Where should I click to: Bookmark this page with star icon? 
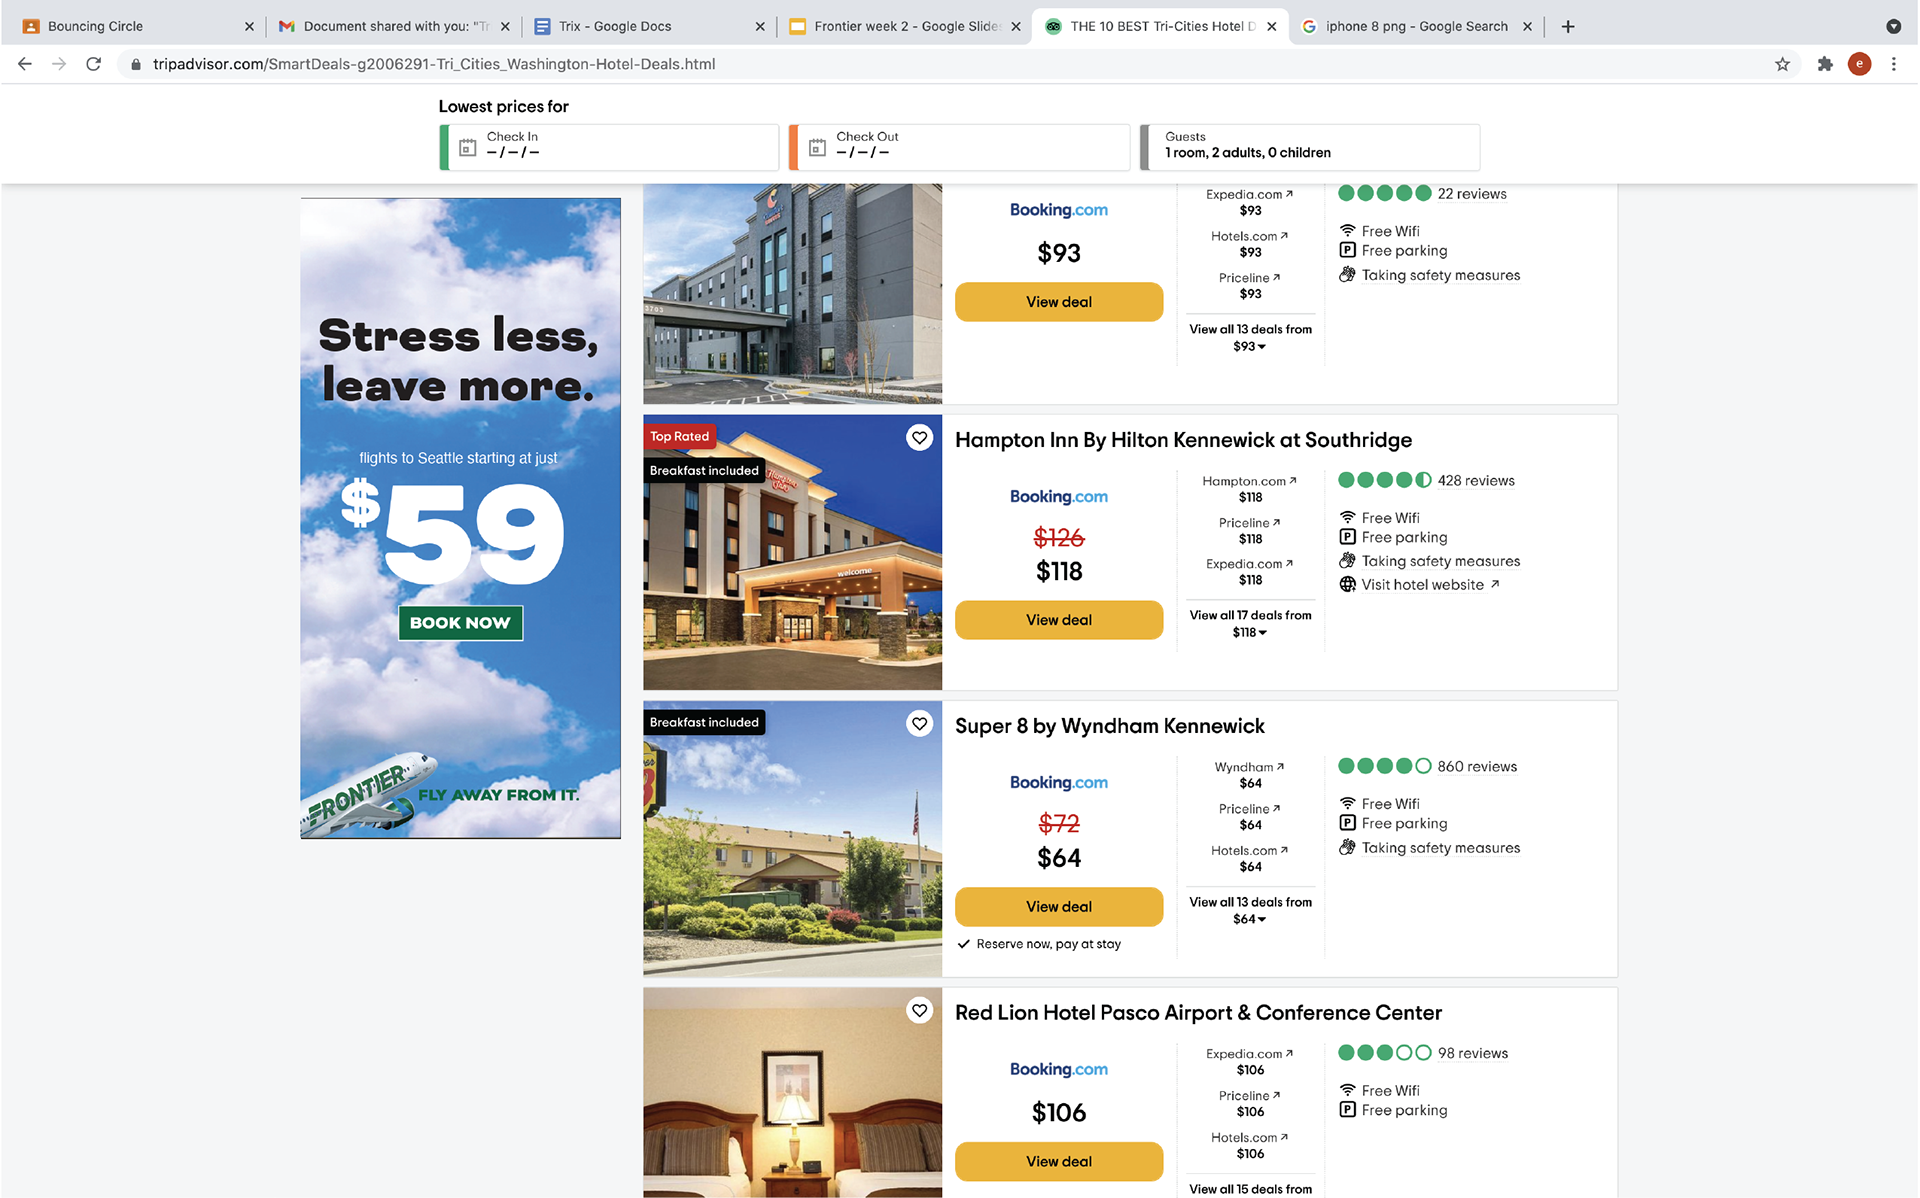click(x=1782, y=64)
